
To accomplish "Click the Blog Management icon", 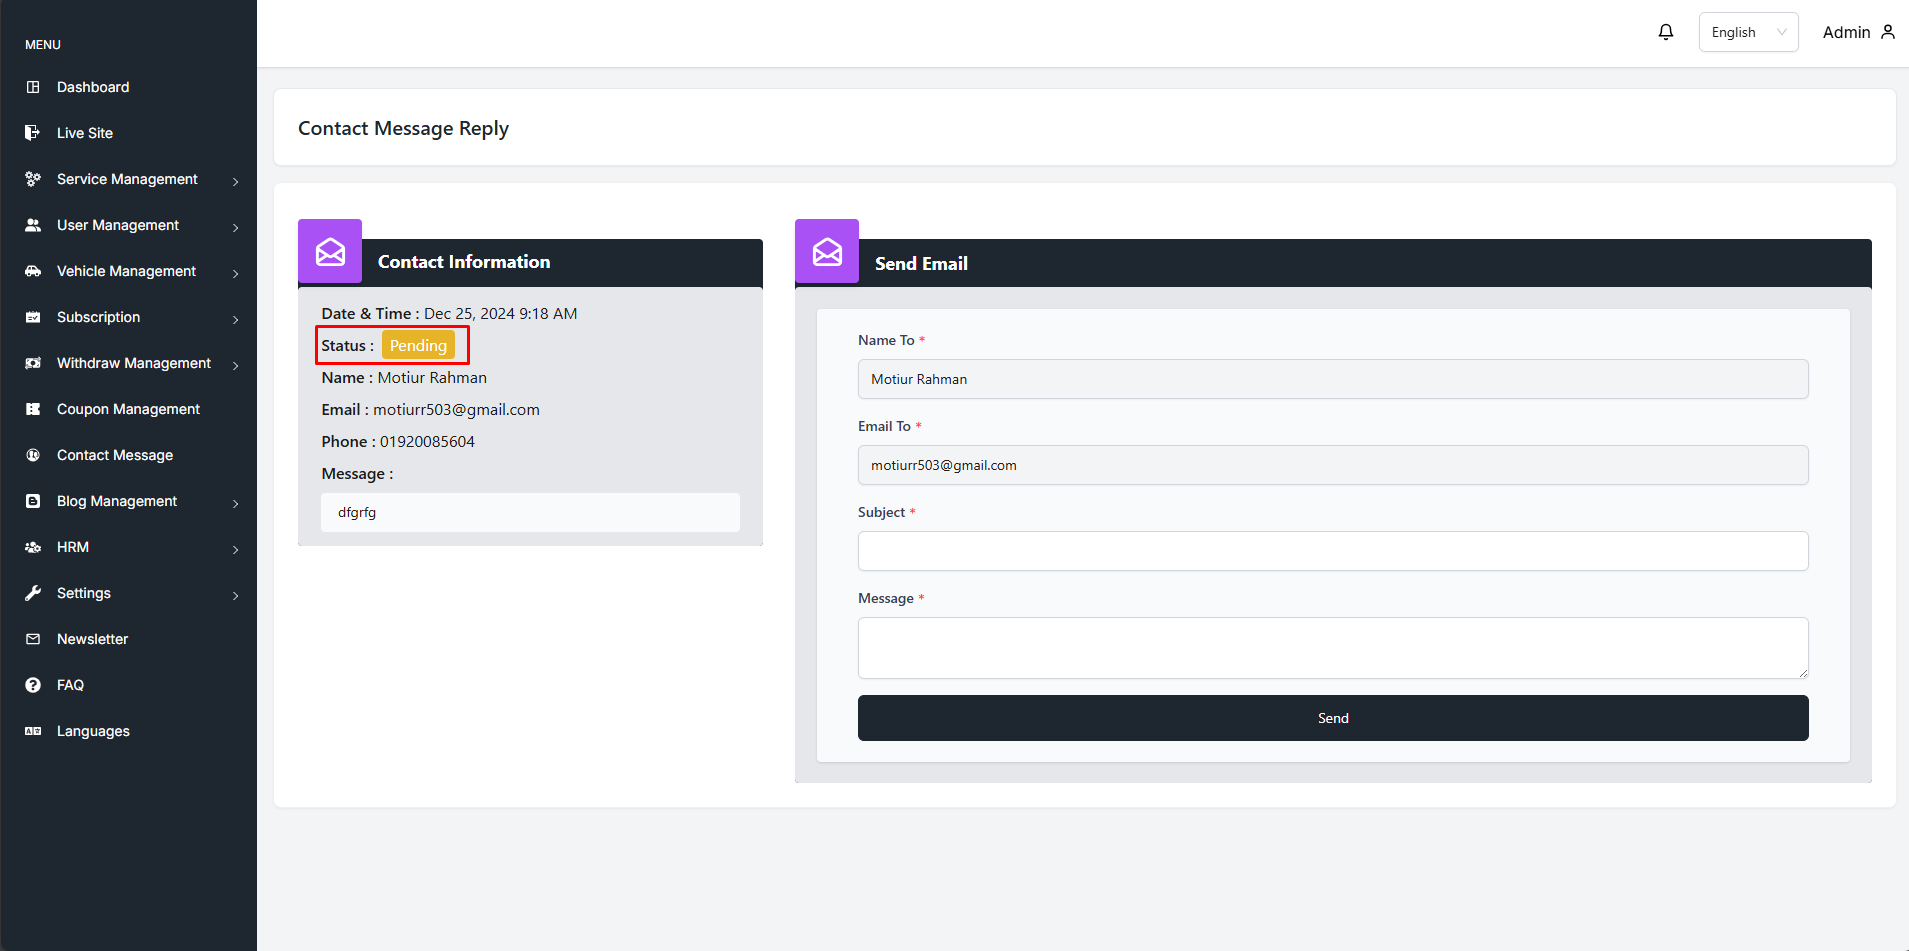I will point(33,501).
